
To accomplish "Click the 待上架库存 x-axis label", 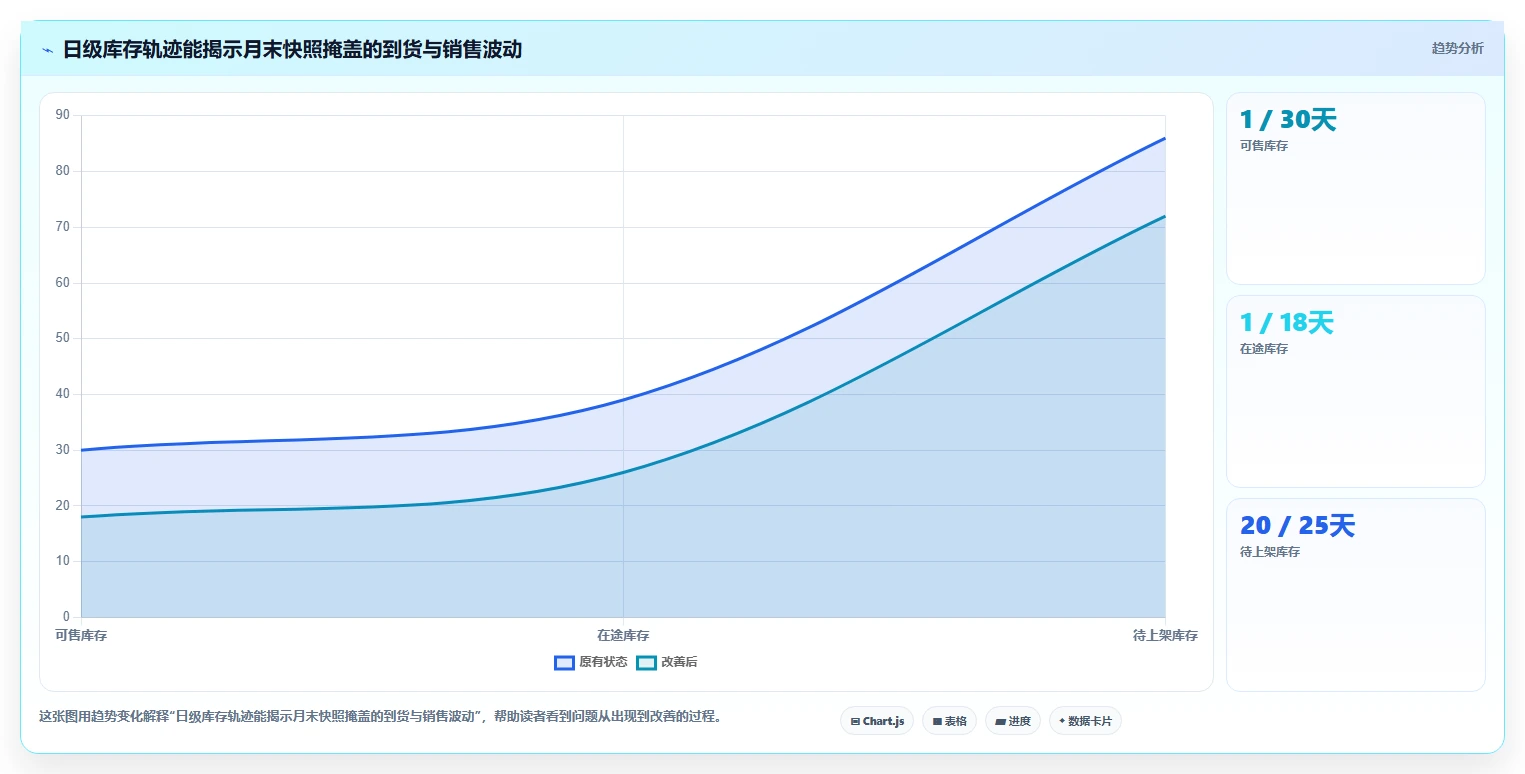I will 1165,635.
